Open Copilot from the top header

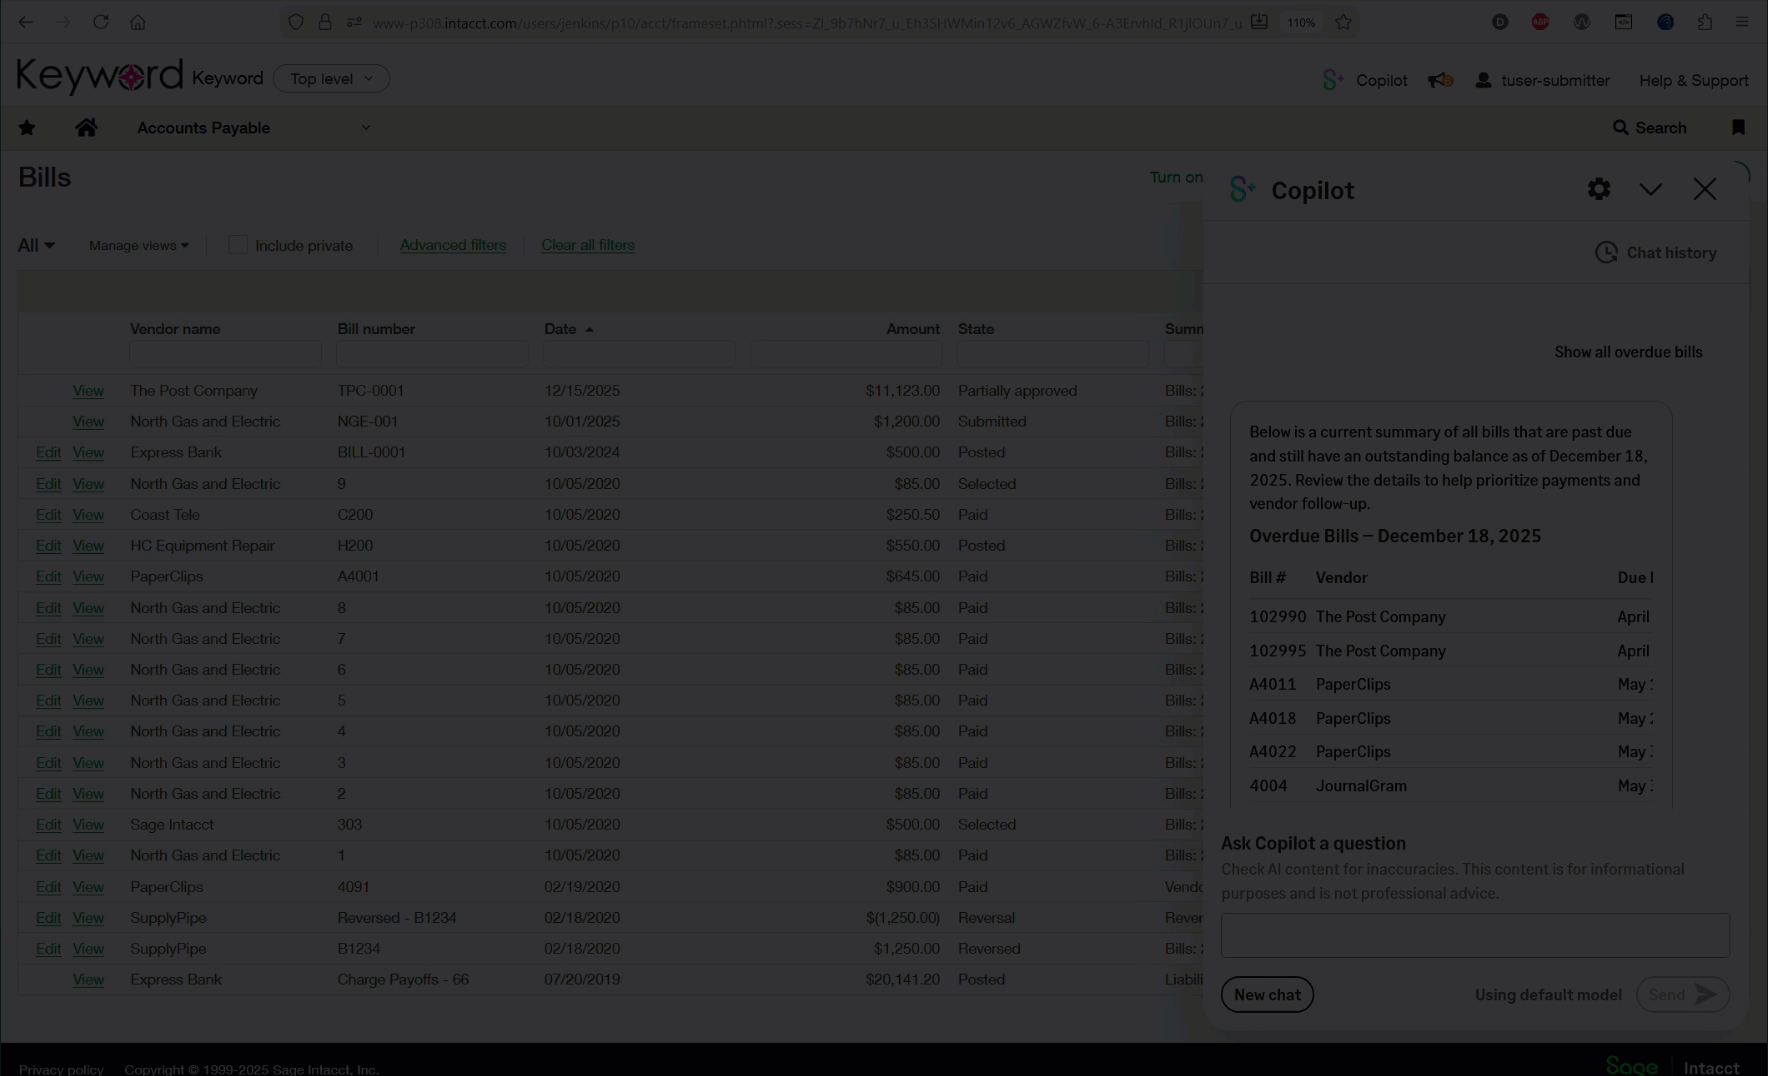coord(1364,80)
